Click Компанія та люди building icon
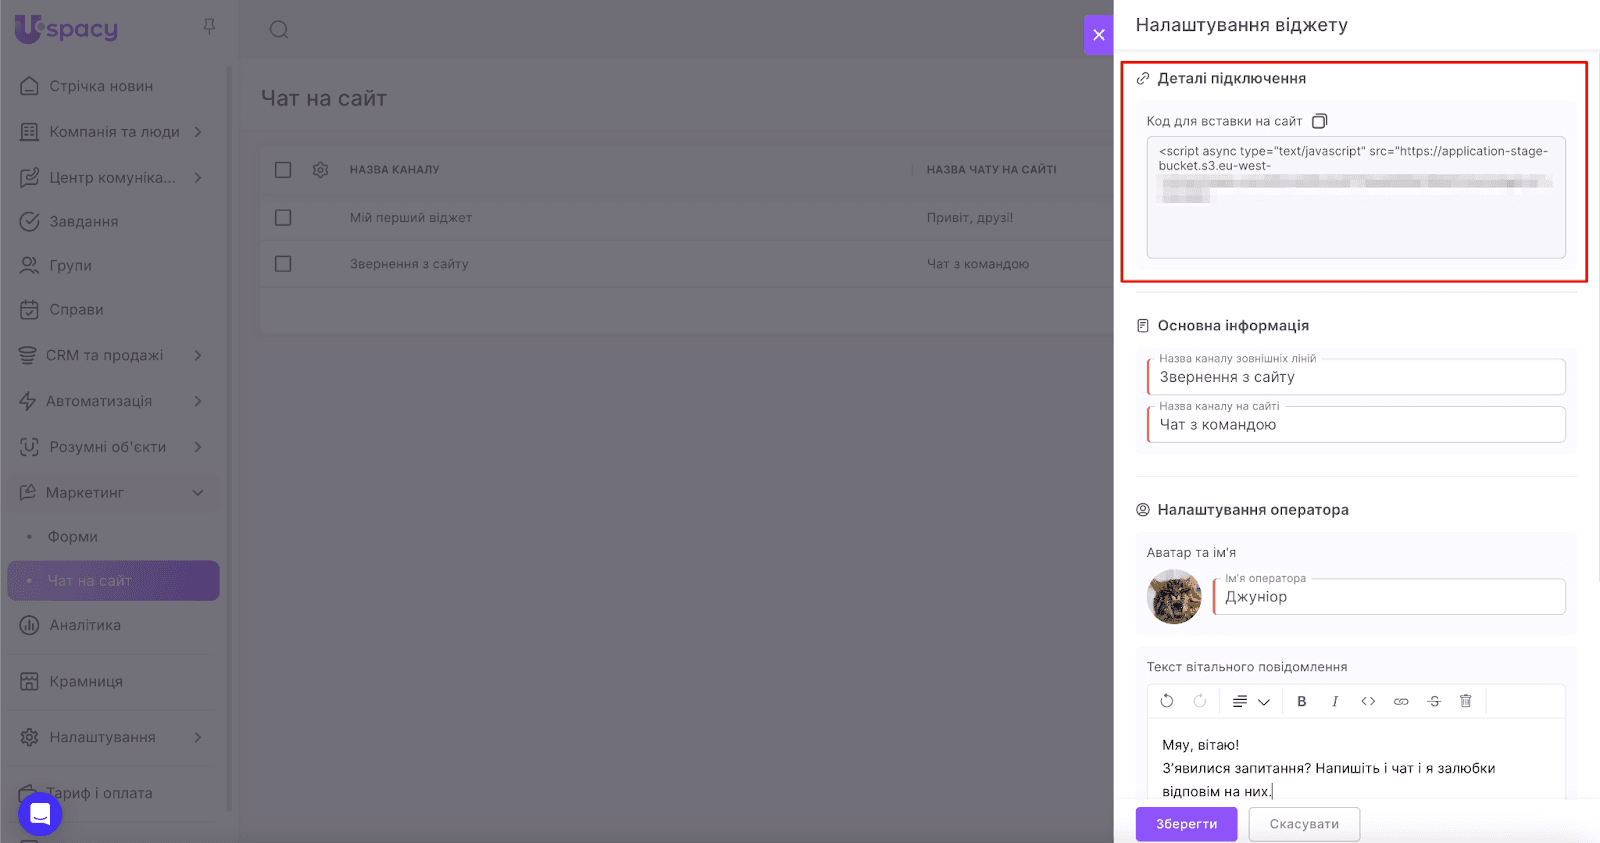 30,132
